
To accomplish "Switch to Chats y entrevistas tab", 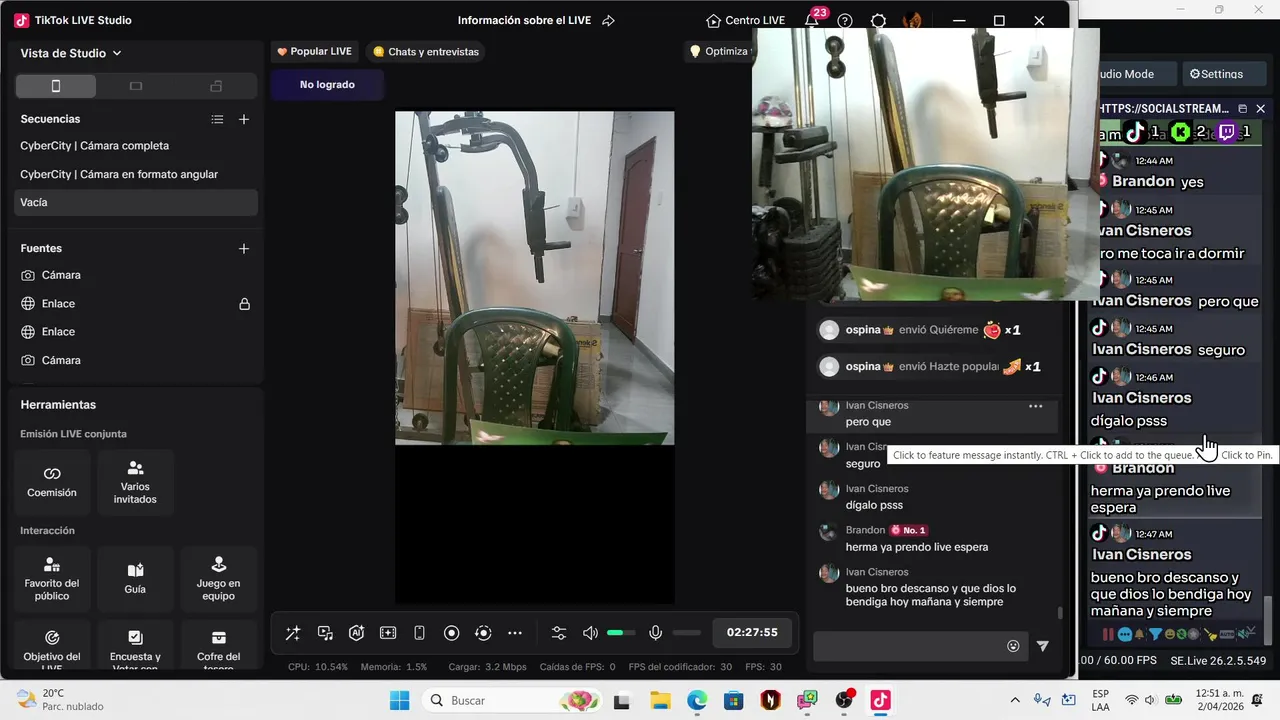I will pos(425,52).
